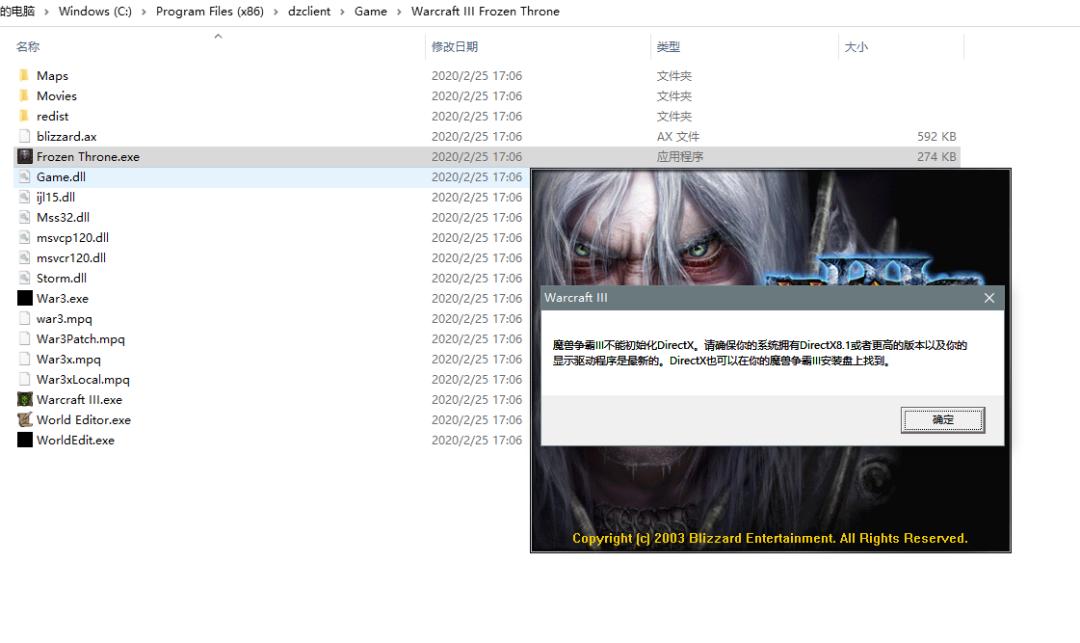
Task: Click the Frozen Throne.exe application icon
Action: (x=25, y=156)
